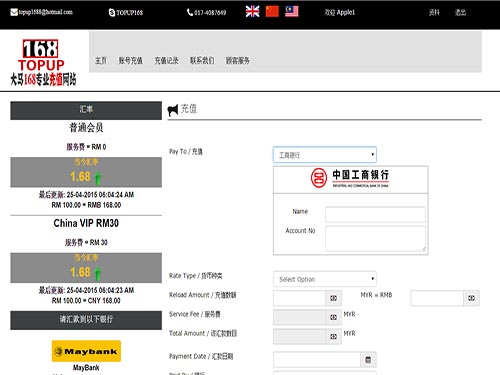Click the money icon in RMB amount field
This screenshot has width=500, height=375.
click(471, 298)
